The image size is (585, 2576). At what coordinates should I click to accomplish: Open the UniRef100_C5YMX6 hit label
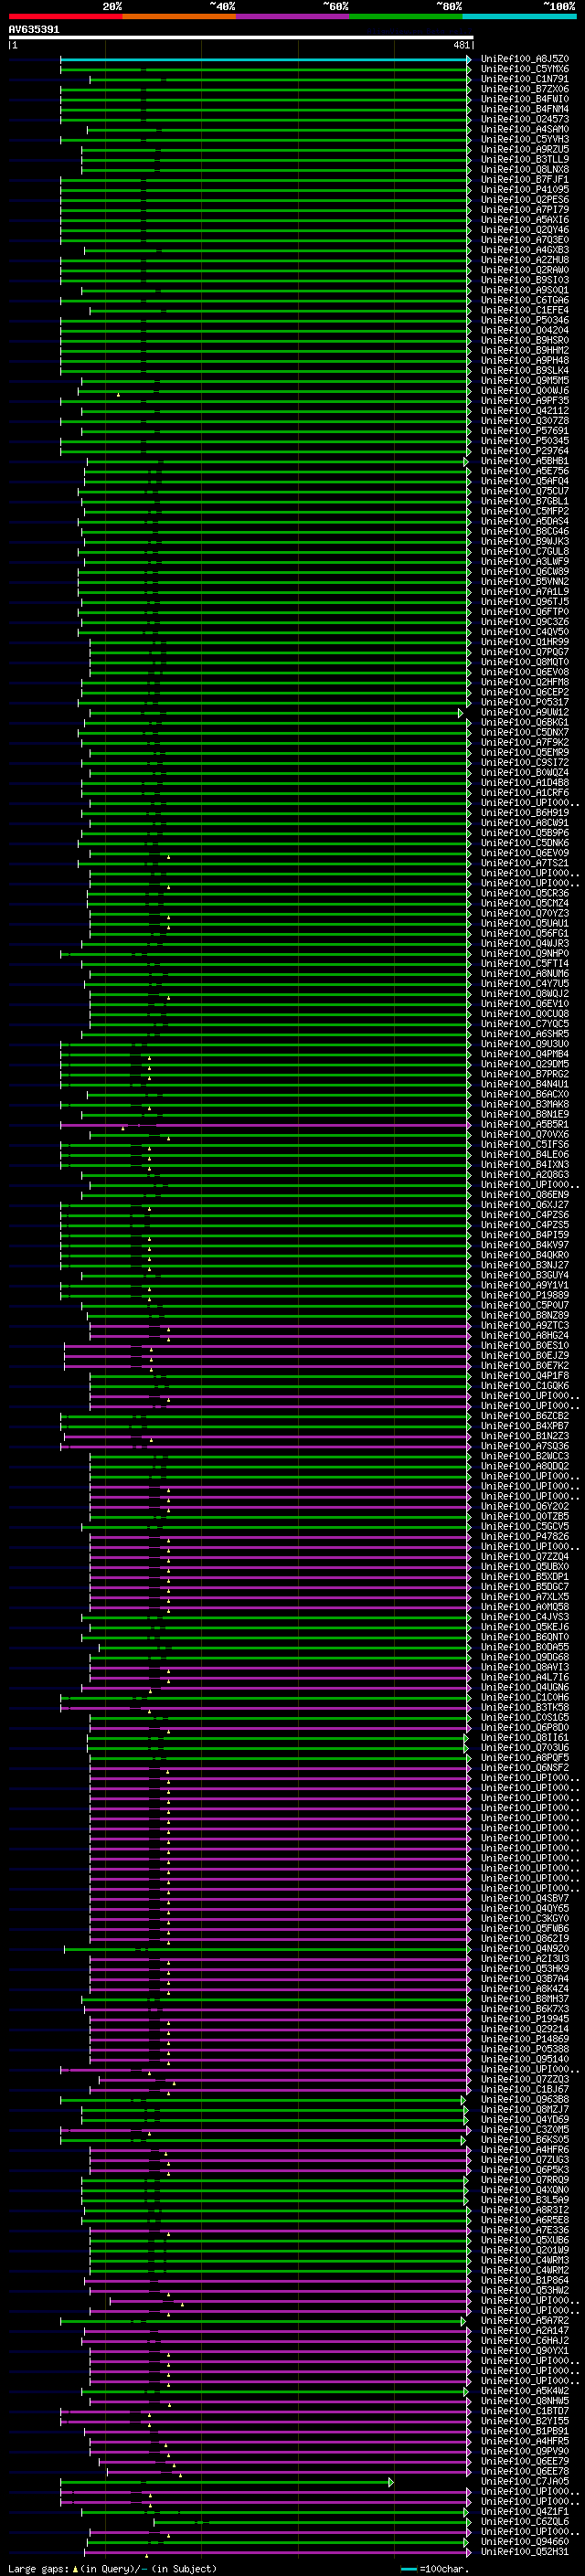525,69
